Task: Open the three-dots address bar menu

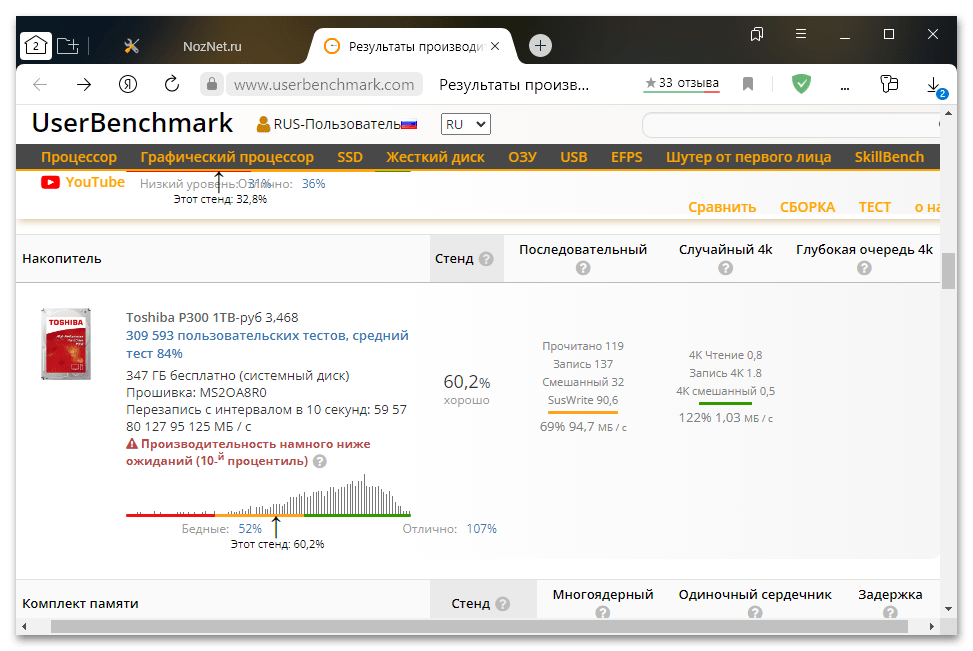Action: [845, 87]
